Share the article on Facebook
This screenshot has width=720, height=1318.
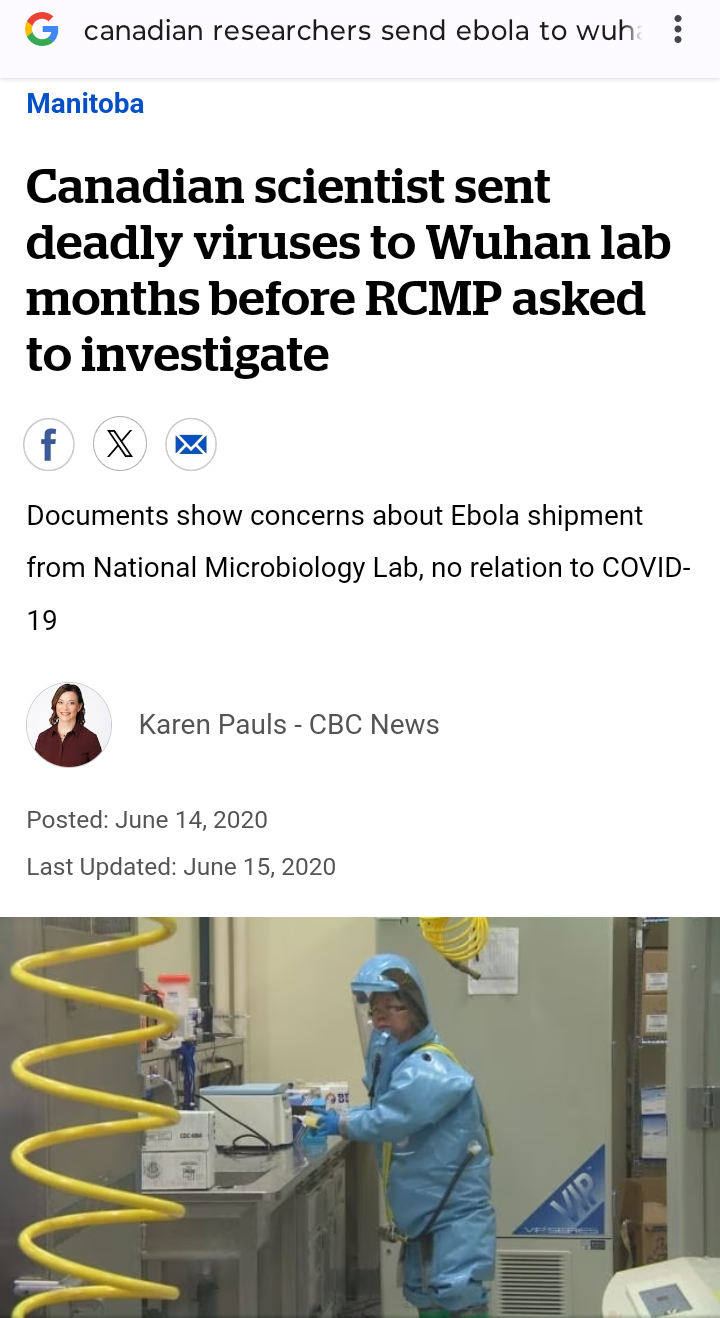pyautogui.click(x=49, y=444)
